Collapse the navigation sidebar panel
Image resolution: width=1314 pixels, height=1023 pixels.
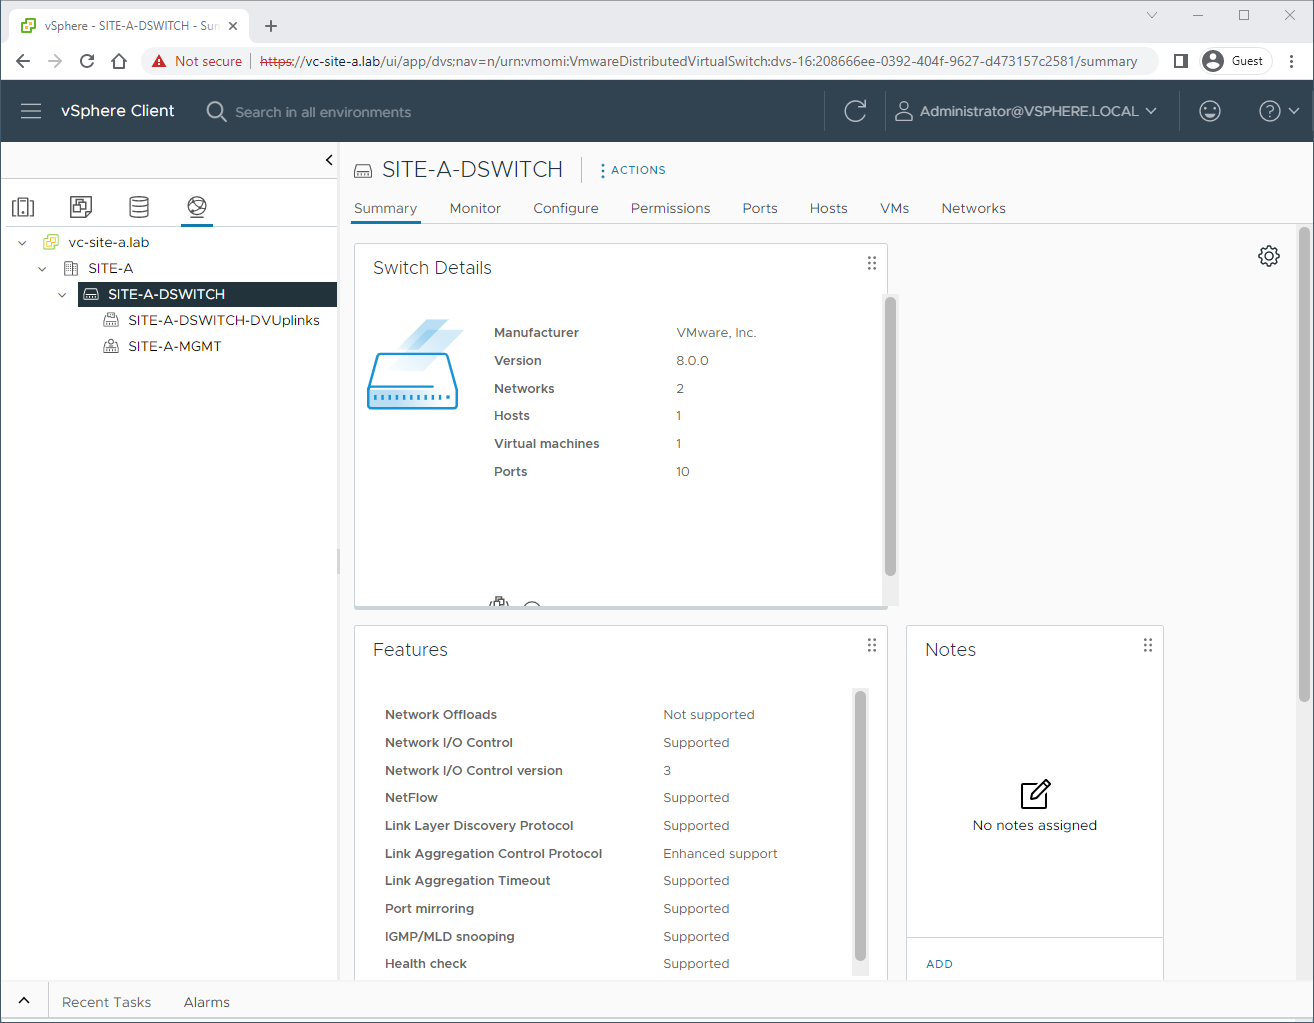point(329,160)
